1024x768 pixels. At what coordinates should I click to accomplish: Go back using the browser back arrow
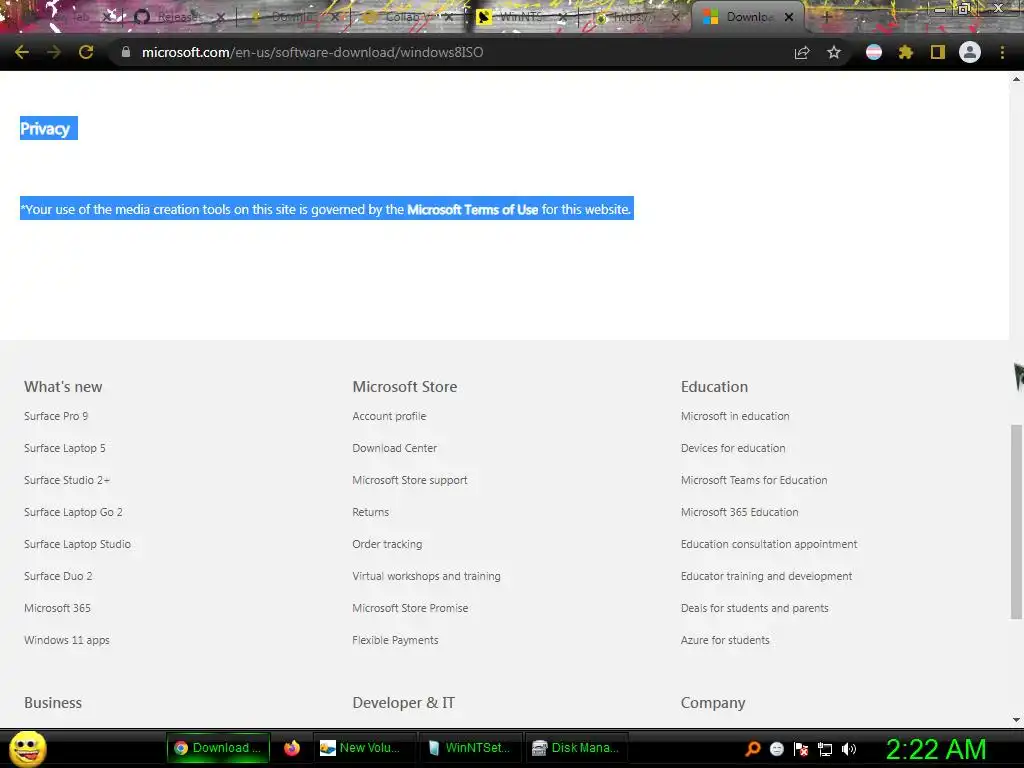[22, 52]
